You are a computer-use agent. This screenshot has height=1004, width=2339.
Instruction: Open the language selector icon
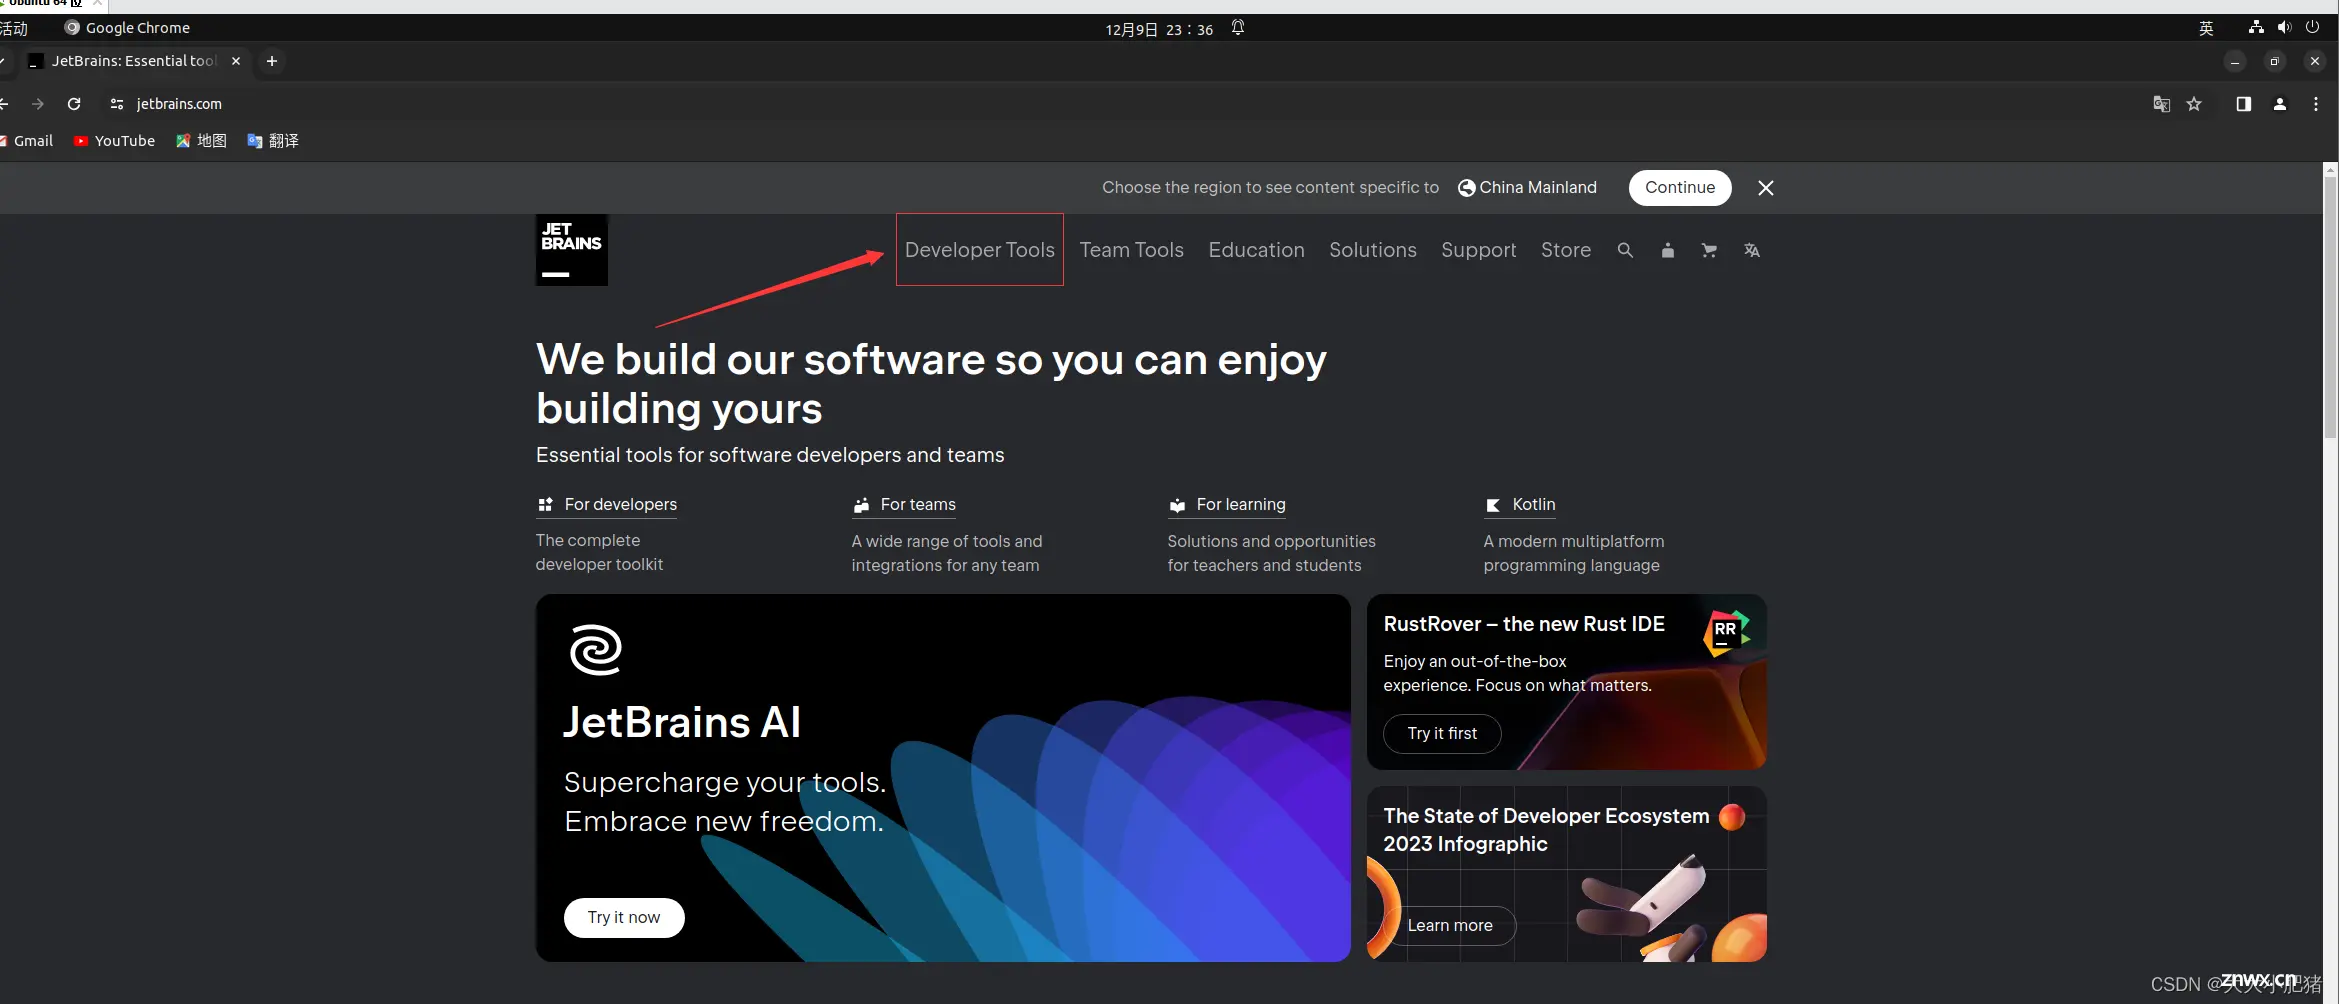[1751, 250]
